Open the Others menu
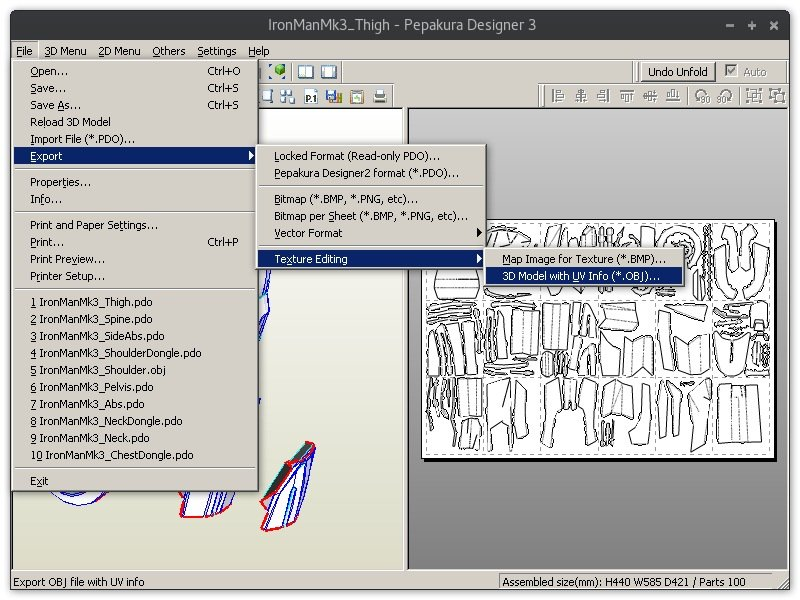 (x=169, y=51)
